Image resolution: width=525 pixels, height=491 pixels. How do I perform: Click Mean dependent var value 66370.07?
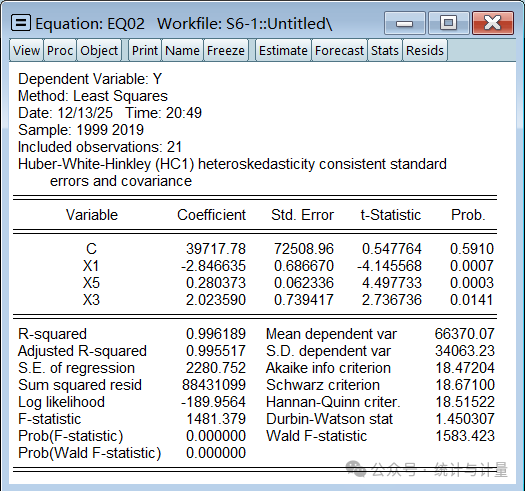click(x=464, y=334)
